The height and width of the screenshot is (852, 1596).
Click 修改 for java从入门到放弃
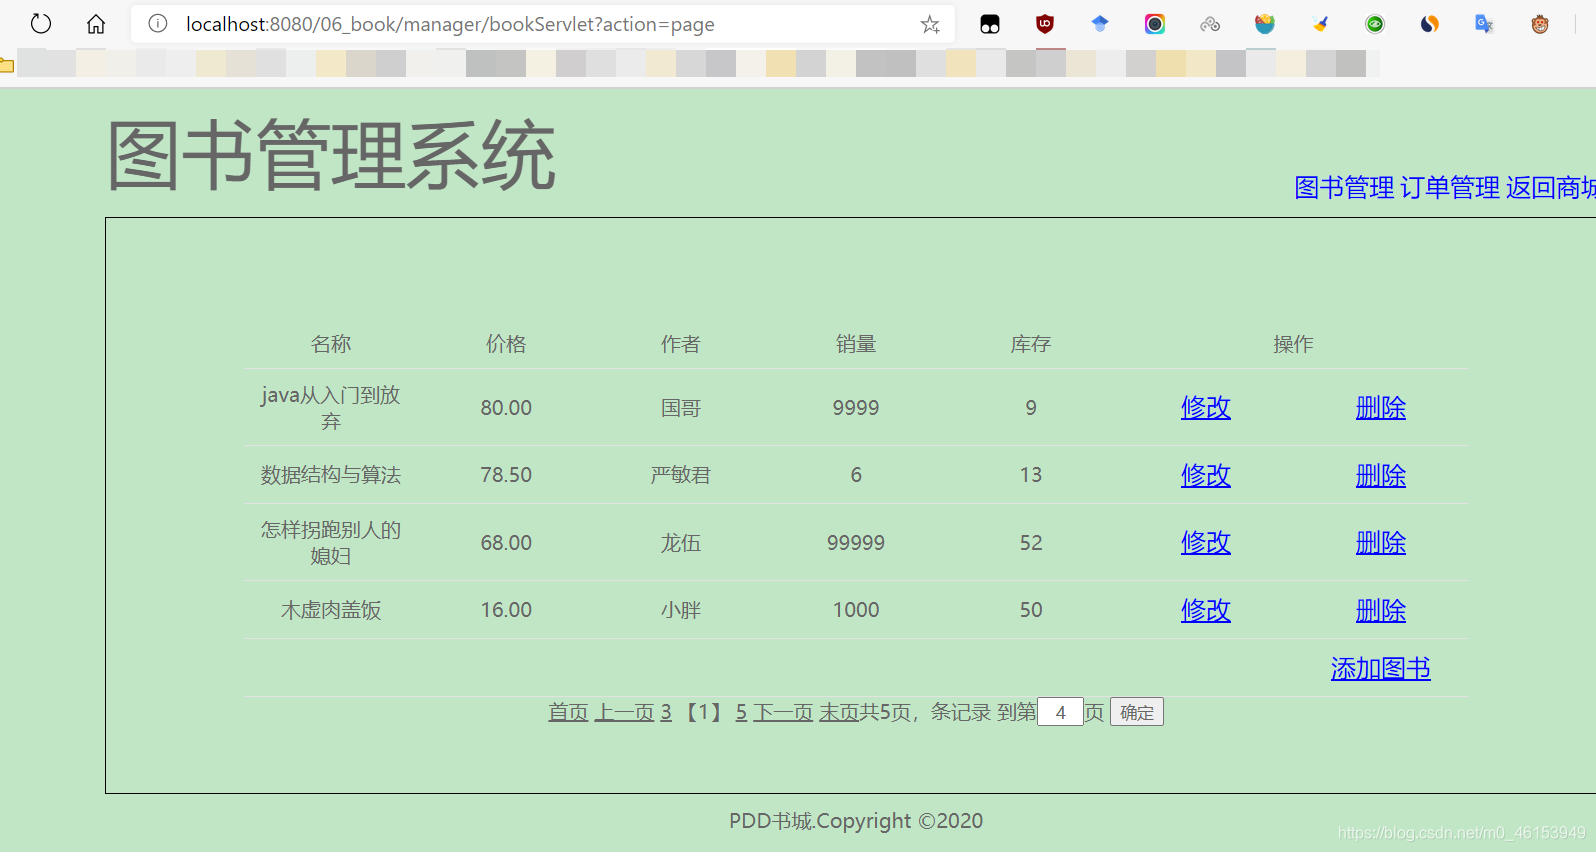pos(1206,408)
